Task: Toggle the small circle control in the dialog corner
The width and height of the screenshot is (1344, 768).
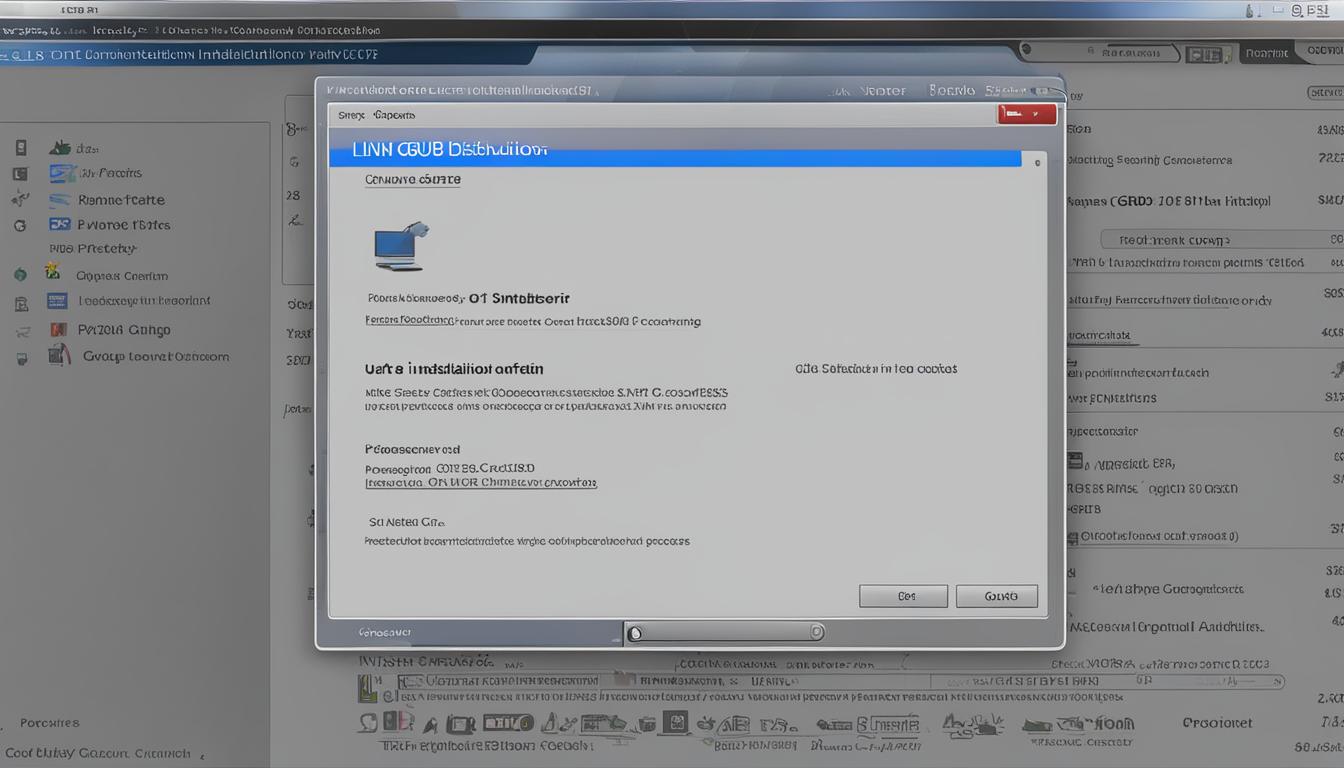Action: [1037, 162]
